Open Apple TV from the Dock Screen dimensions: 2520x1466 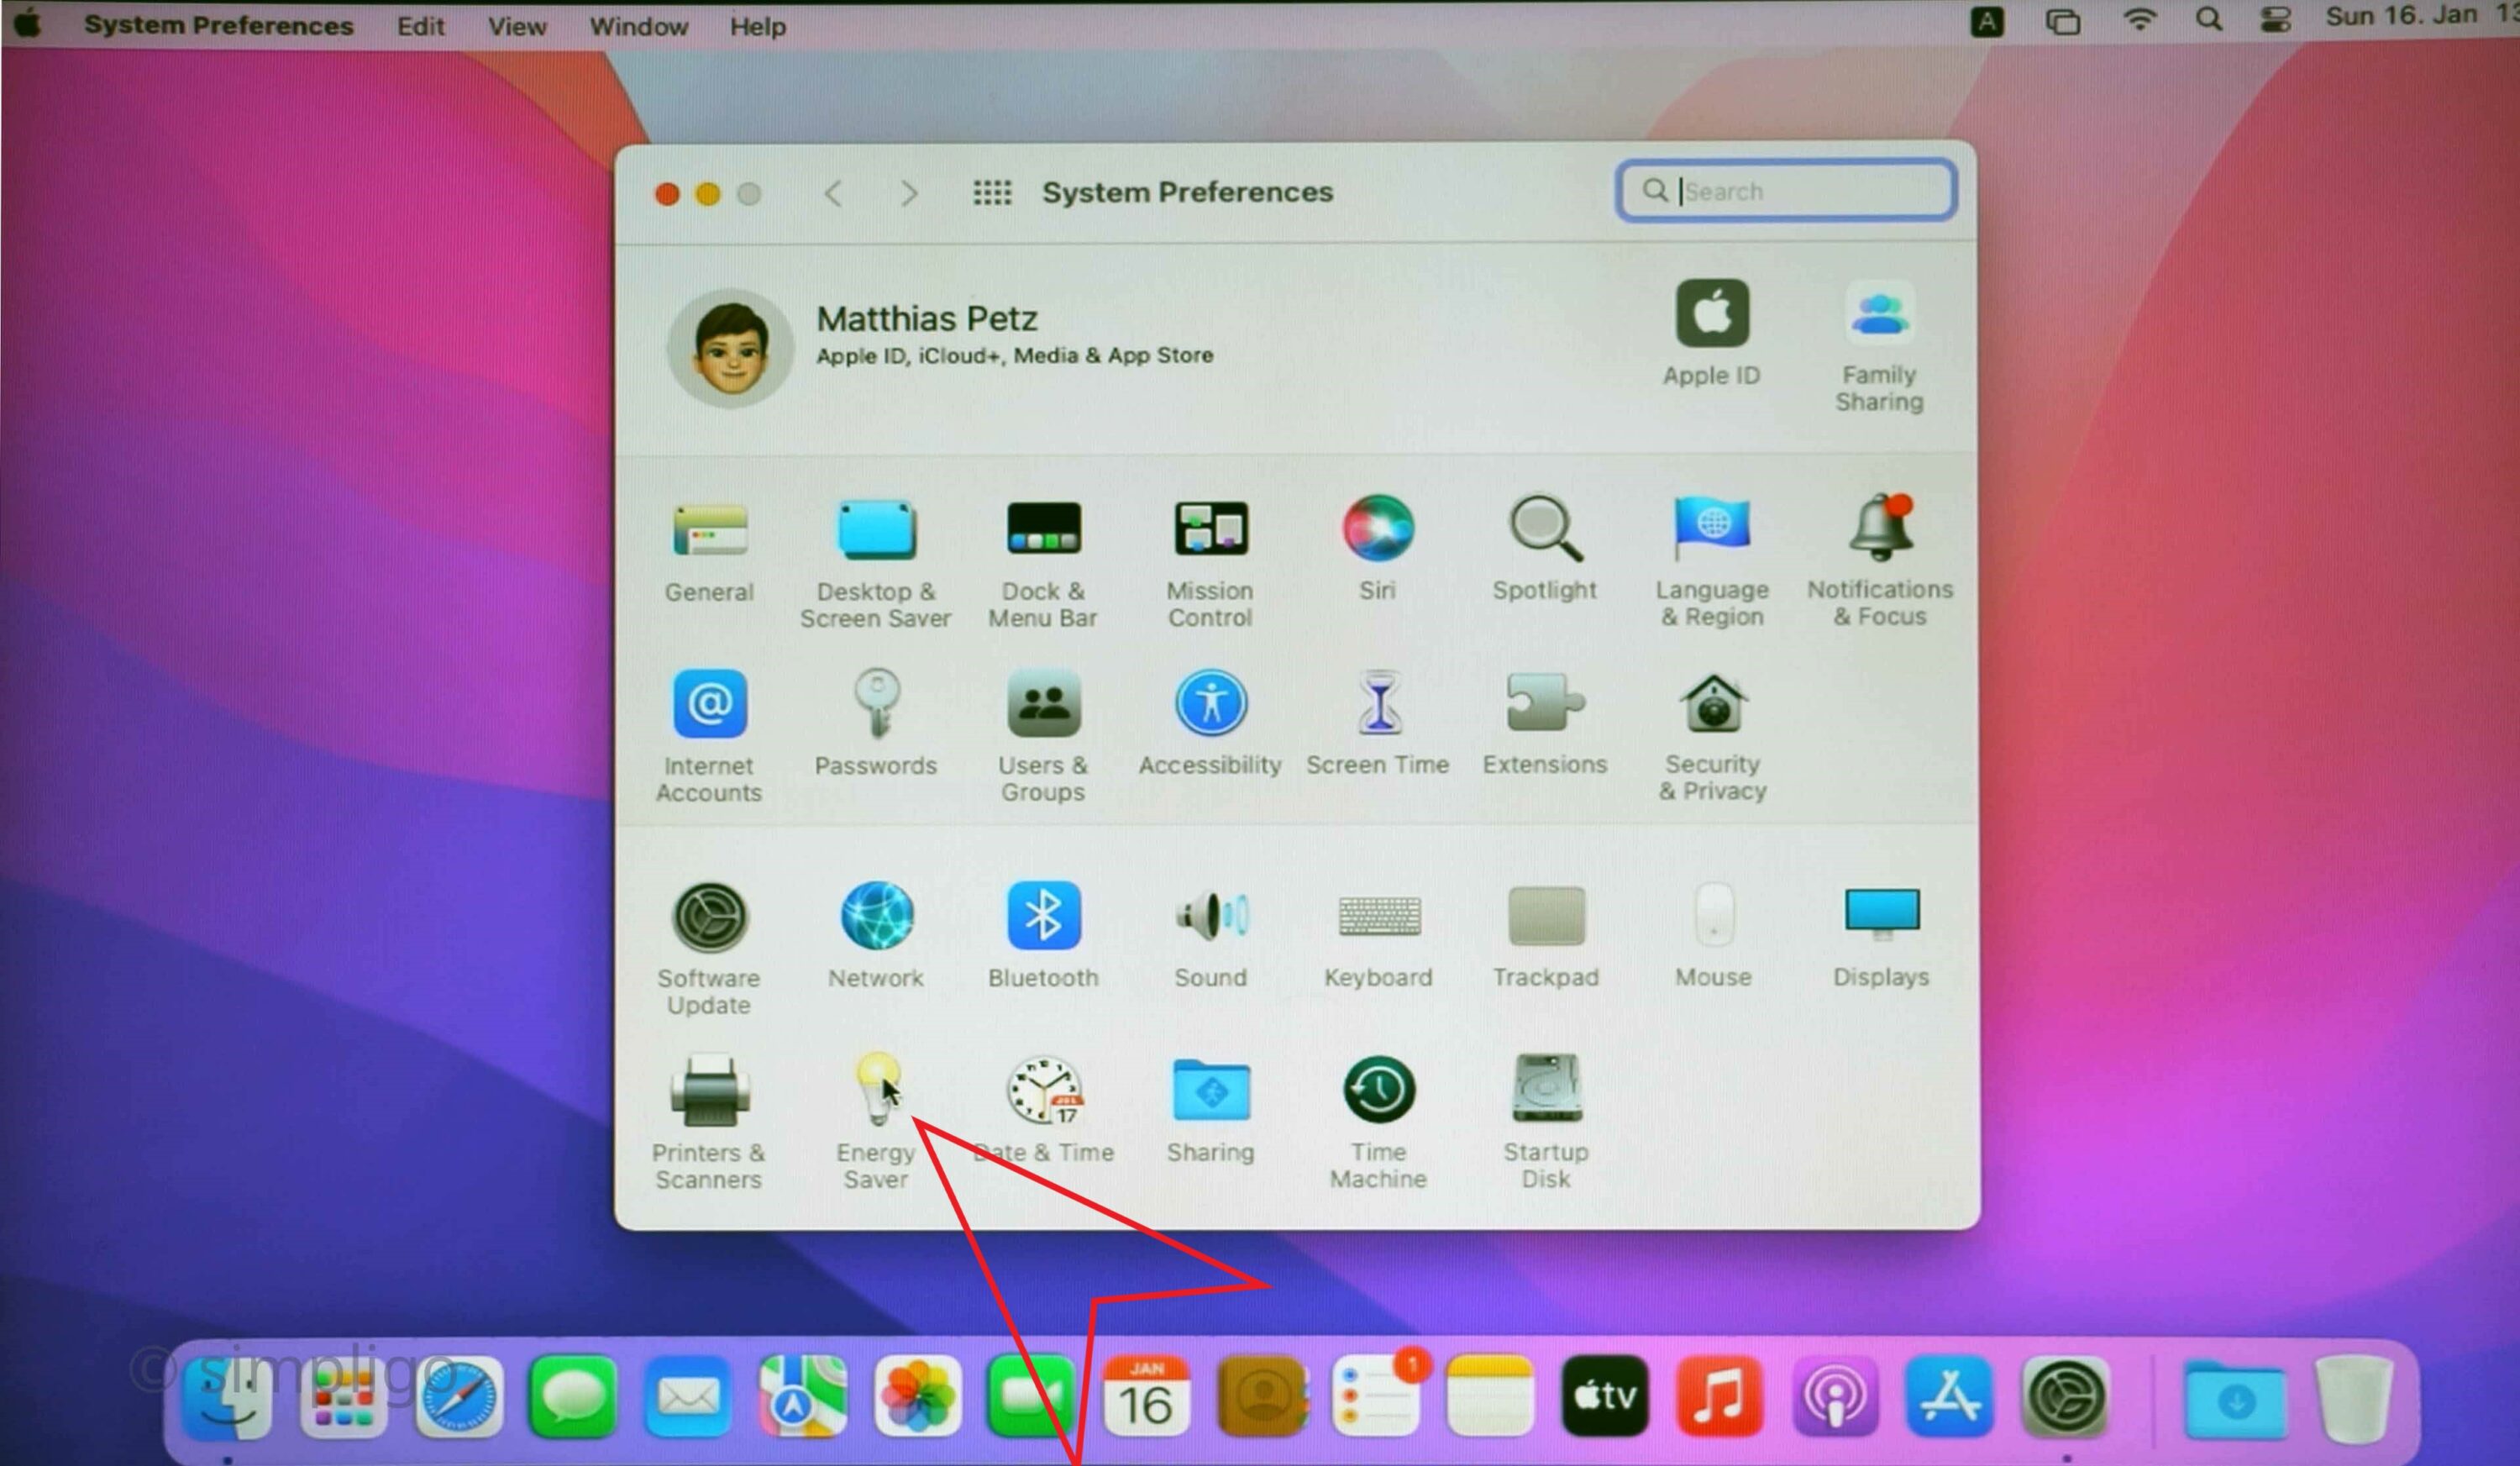point(1604,1396)
